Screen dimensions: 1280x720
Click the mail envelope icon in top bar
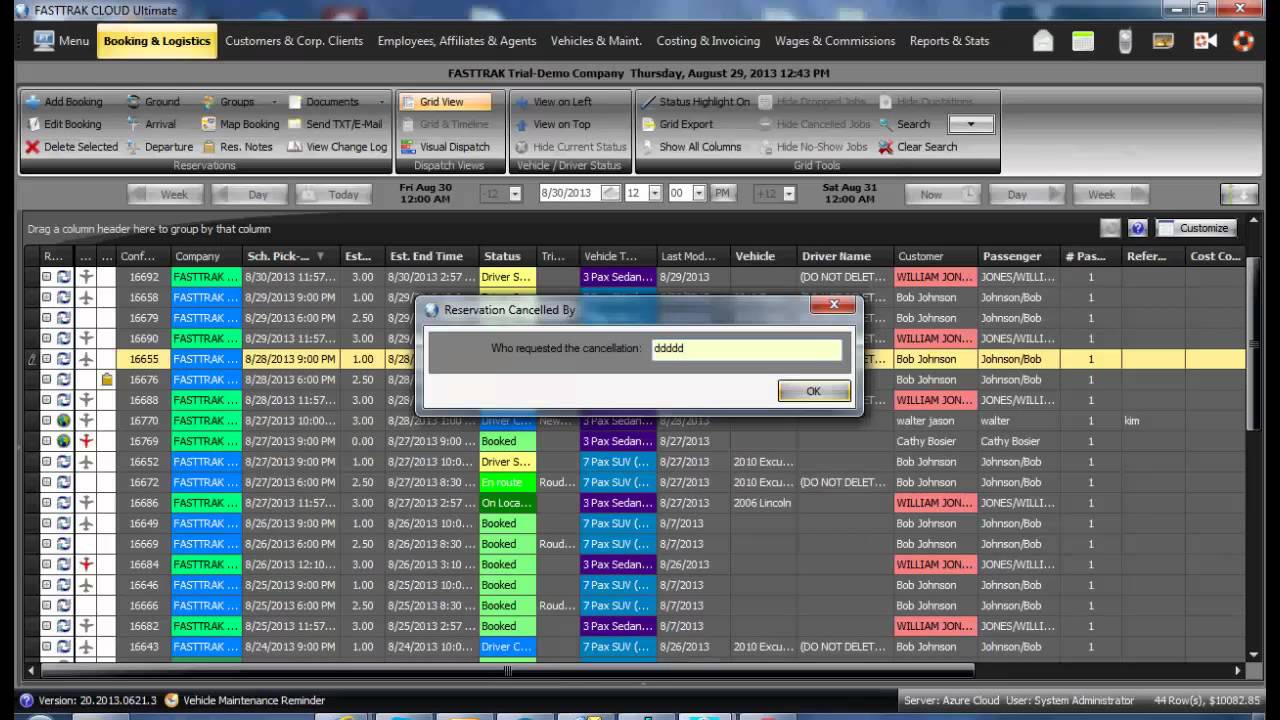[x=1043, y=41]
